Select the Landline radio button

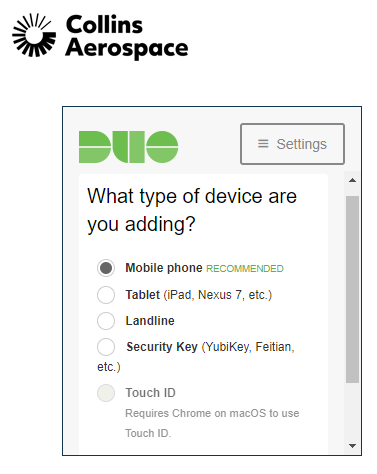click(106, 321)
